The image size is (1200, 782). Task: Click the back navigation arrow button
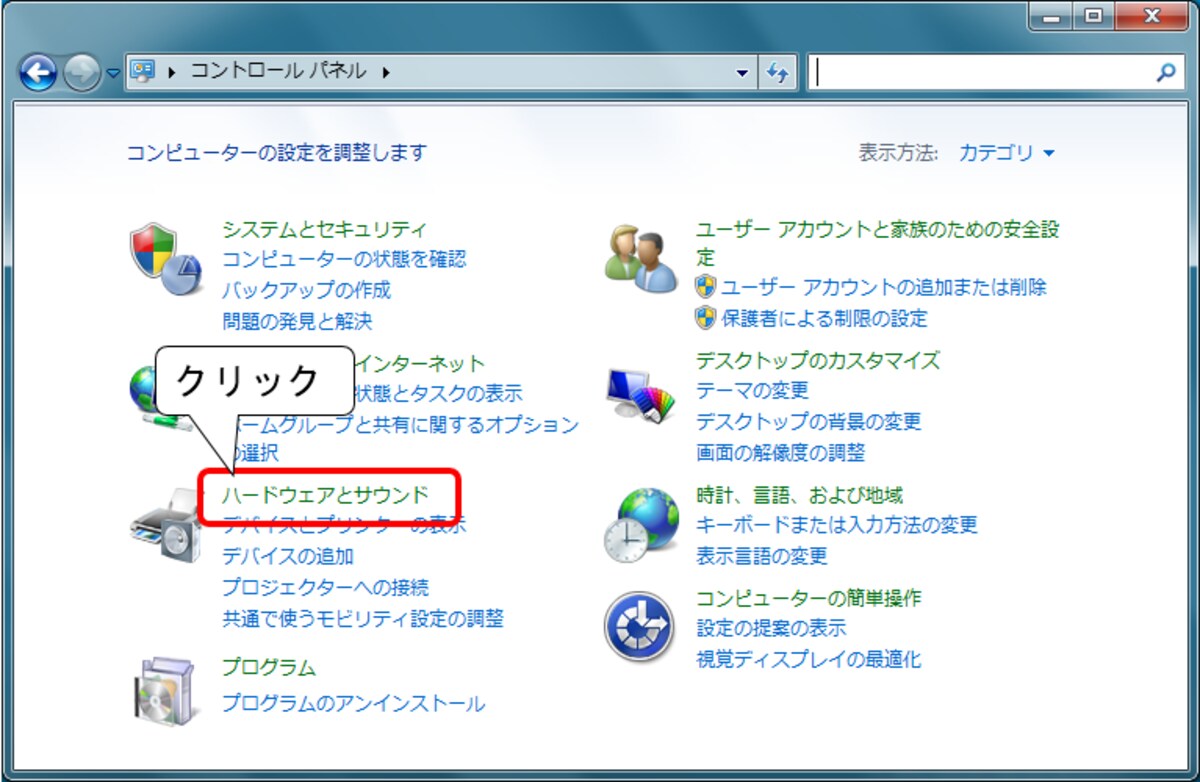point(38,72)
